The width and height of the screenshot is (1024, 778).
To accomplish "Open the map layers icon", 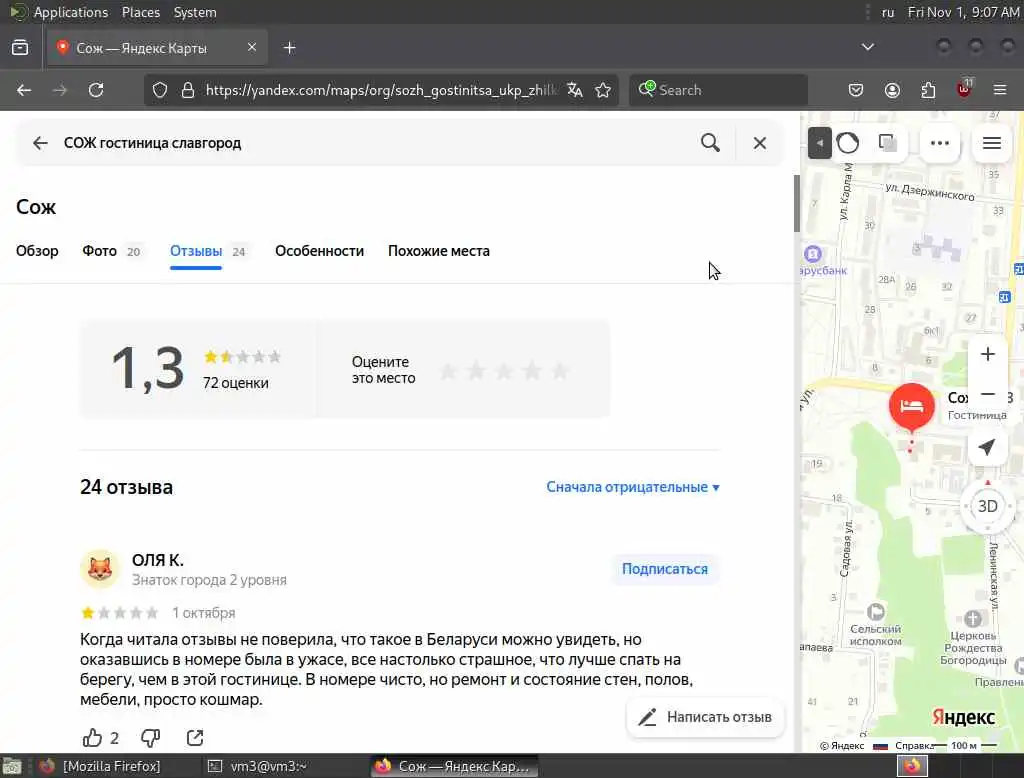I will pyautogui.click(x=888, y=143).
